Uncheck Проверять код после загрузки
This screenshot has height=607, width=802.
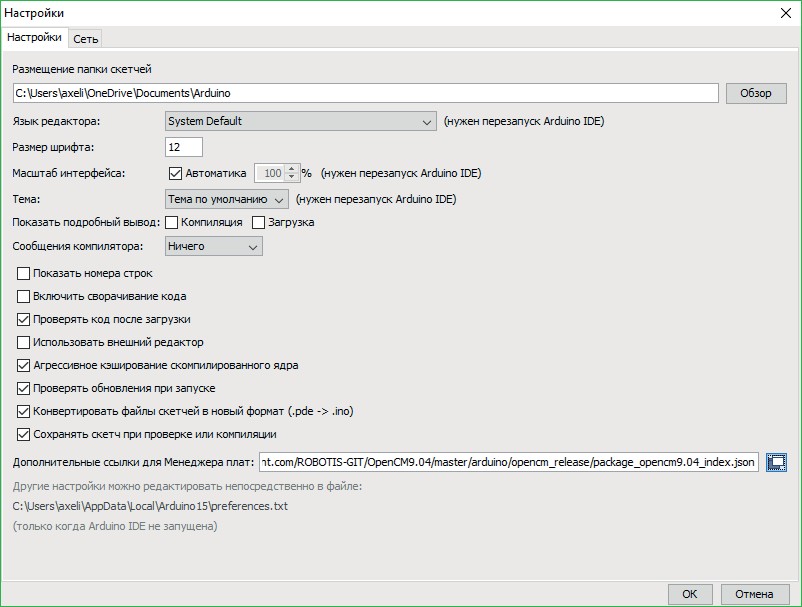tap(25, 319)
